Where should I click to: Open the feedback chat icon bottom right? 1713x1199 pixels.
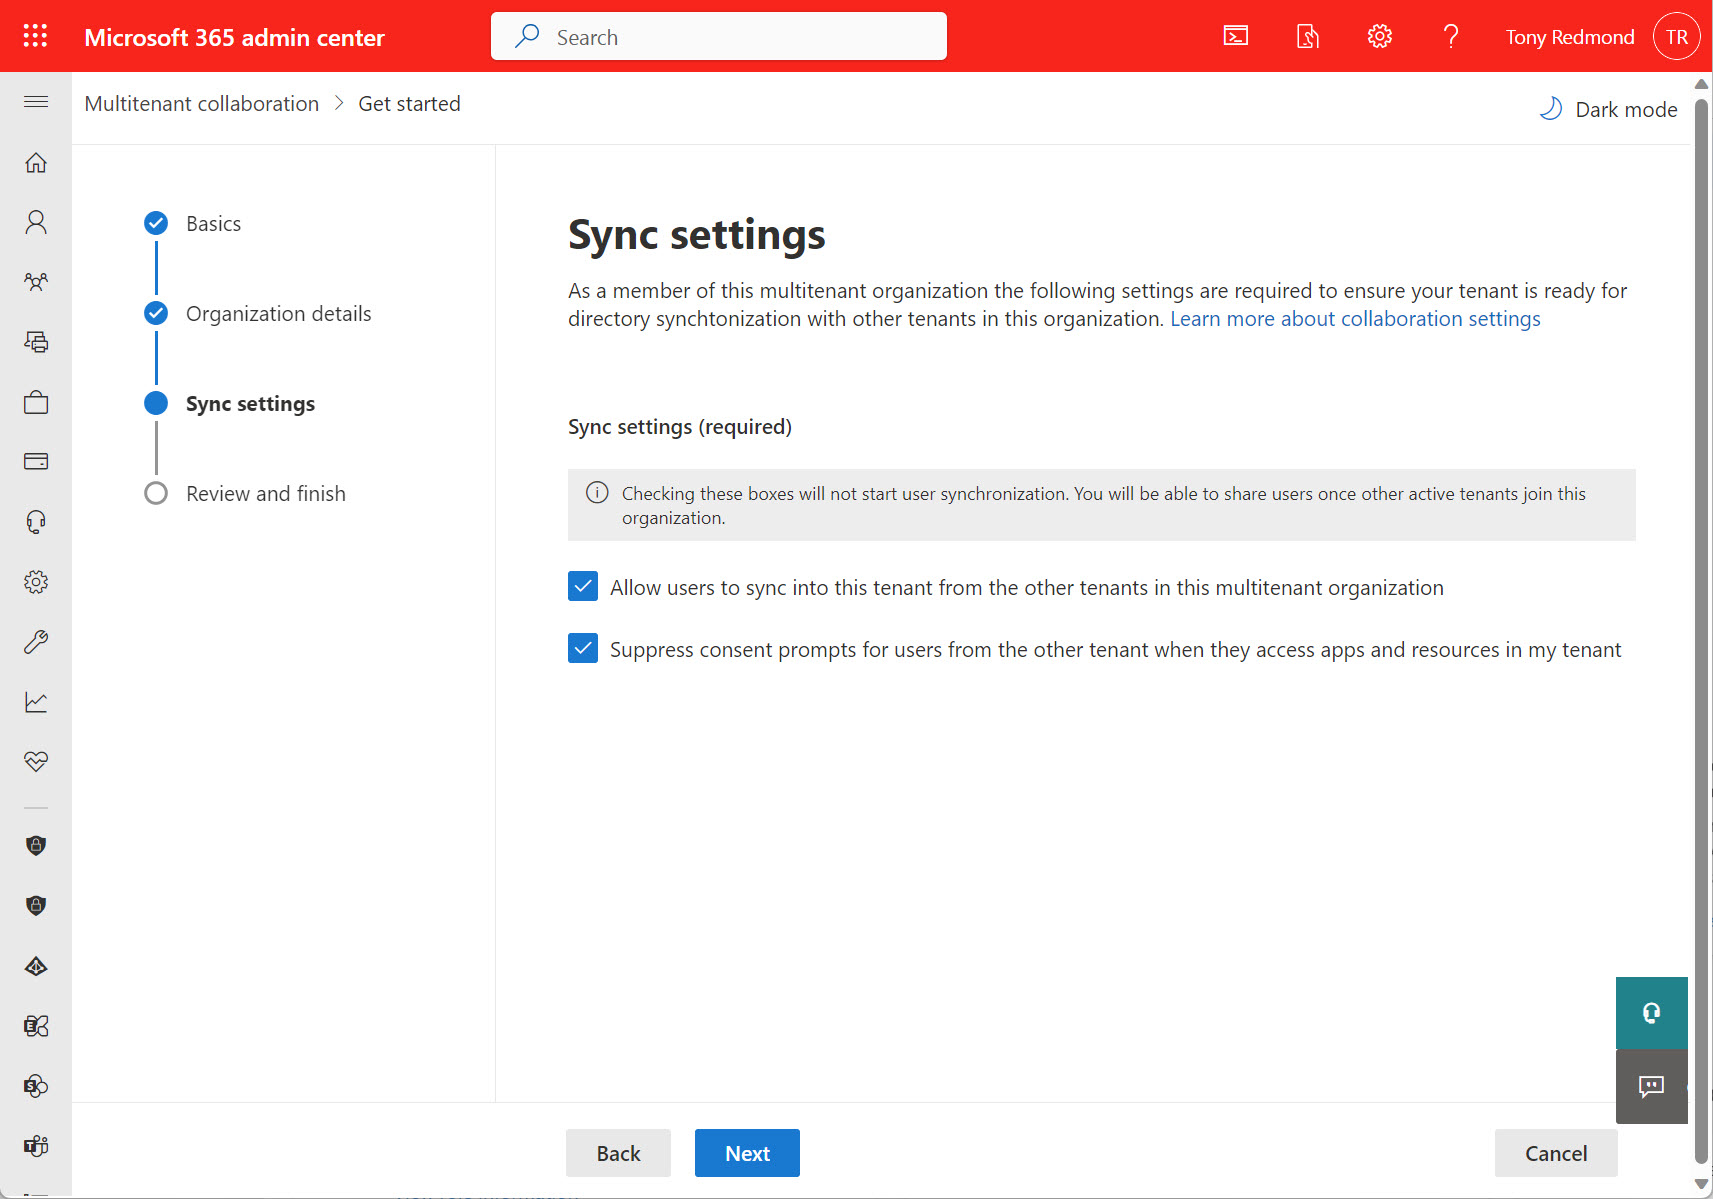(1651, 1087)
